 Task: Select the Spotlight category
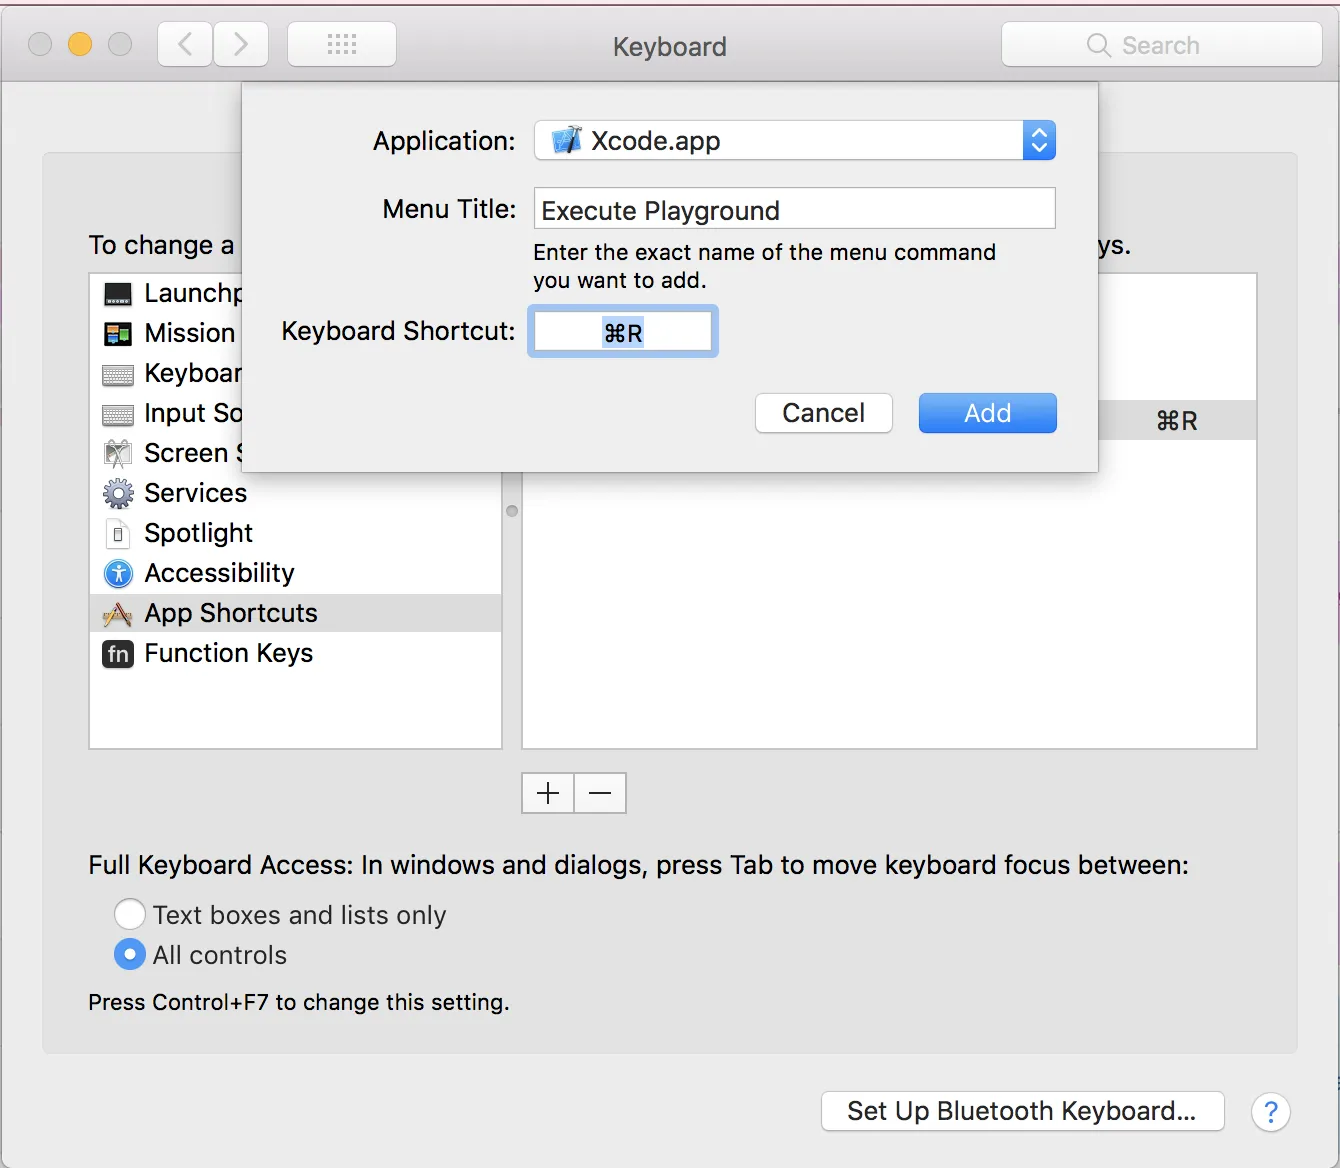tap(295, 533)
